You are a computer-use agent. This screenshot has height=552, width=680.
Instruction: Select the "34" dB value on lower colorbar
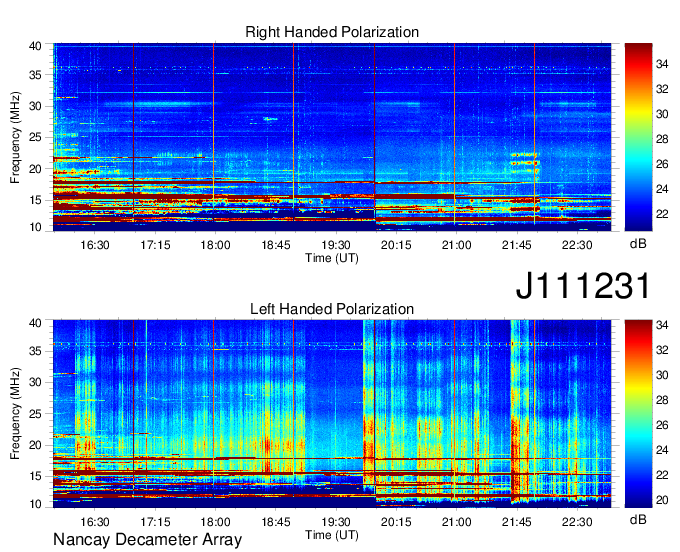[662, 325]
